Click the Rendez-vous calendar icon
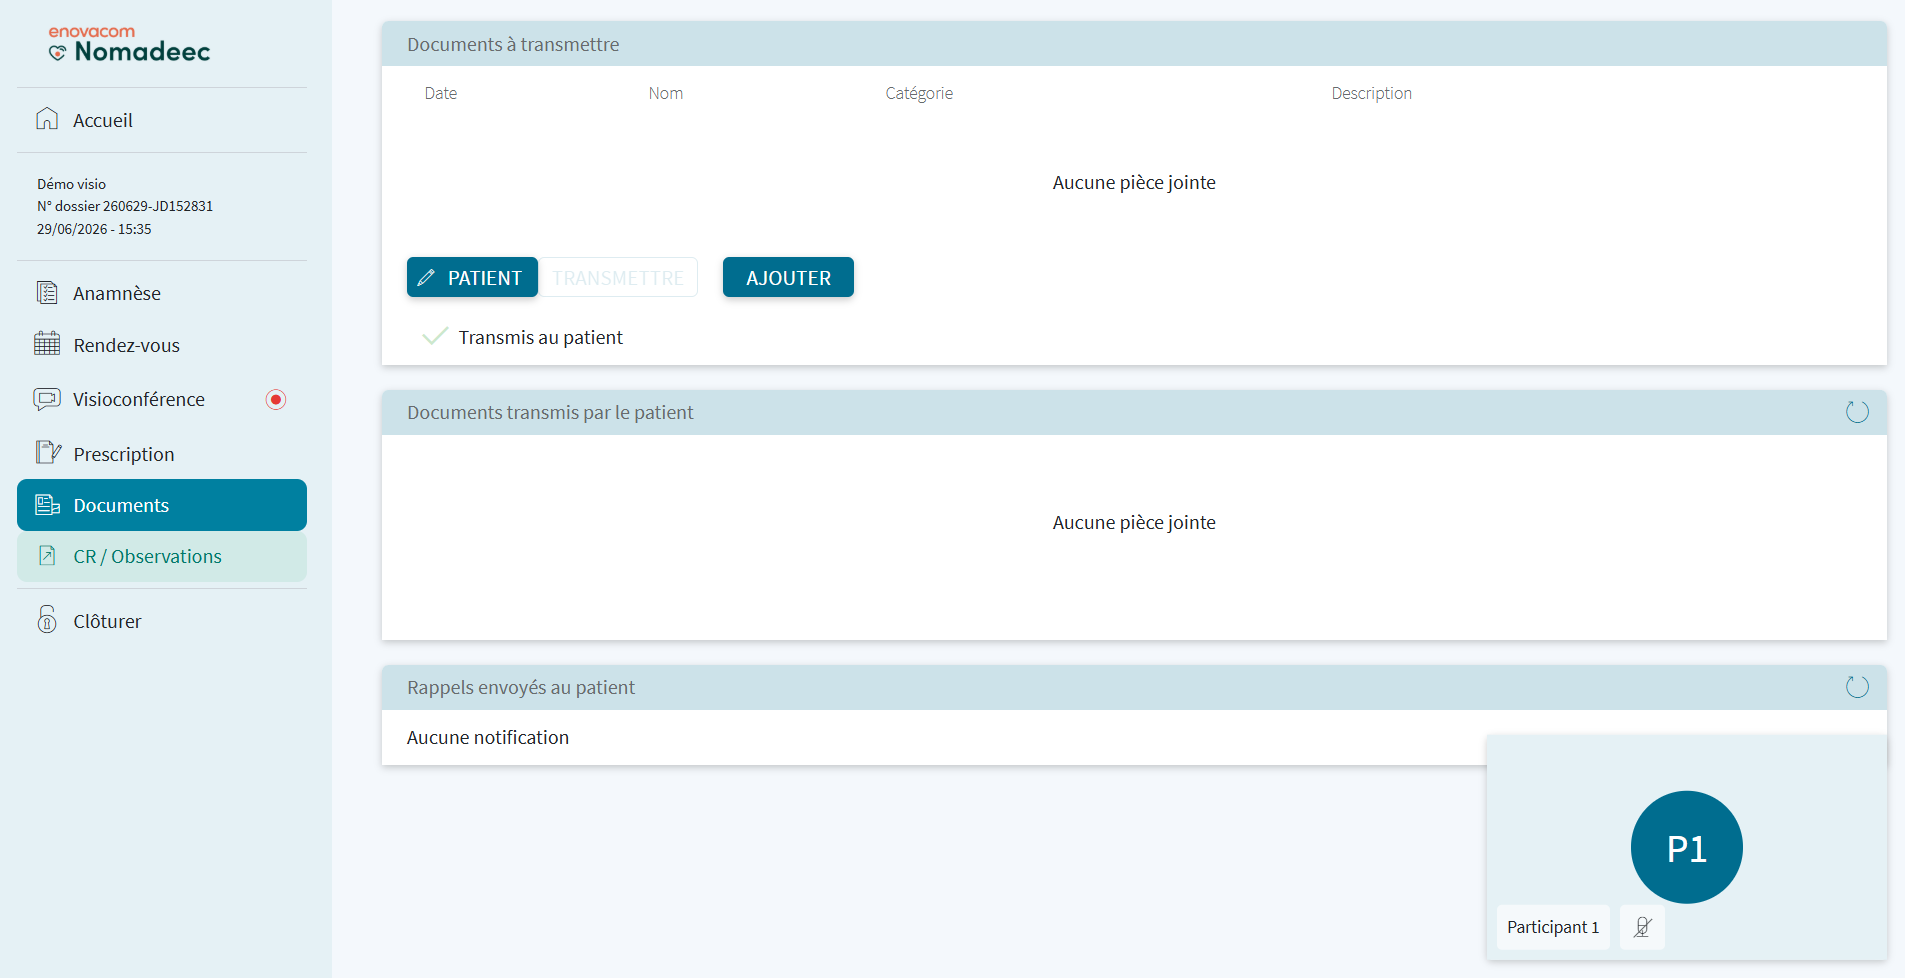Image resolution: width=1905 pixels, height=978 pixels. (47, 344)
